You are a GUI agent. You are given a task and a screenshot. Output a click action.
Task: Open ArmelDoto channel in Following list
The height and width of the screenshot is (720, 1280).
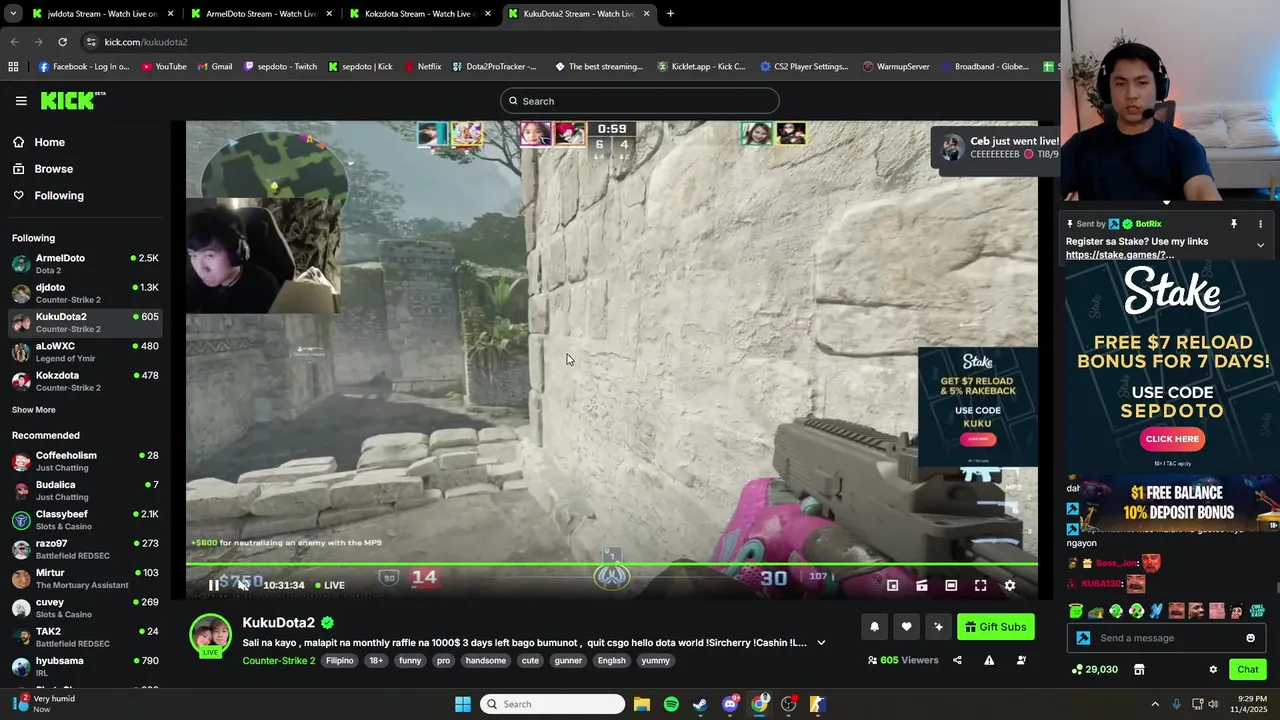pyautogui.click(x=85, y=264)
